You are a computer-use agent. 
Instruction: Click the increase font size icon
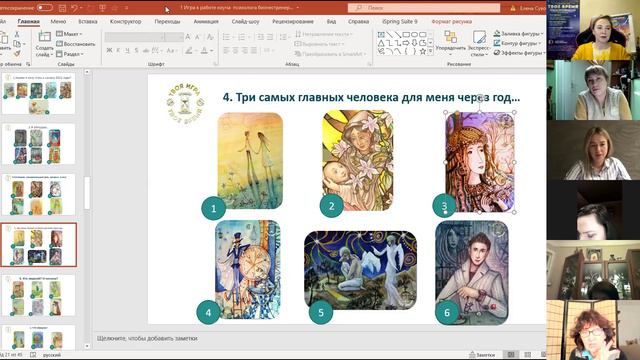(x=188, y=37)
